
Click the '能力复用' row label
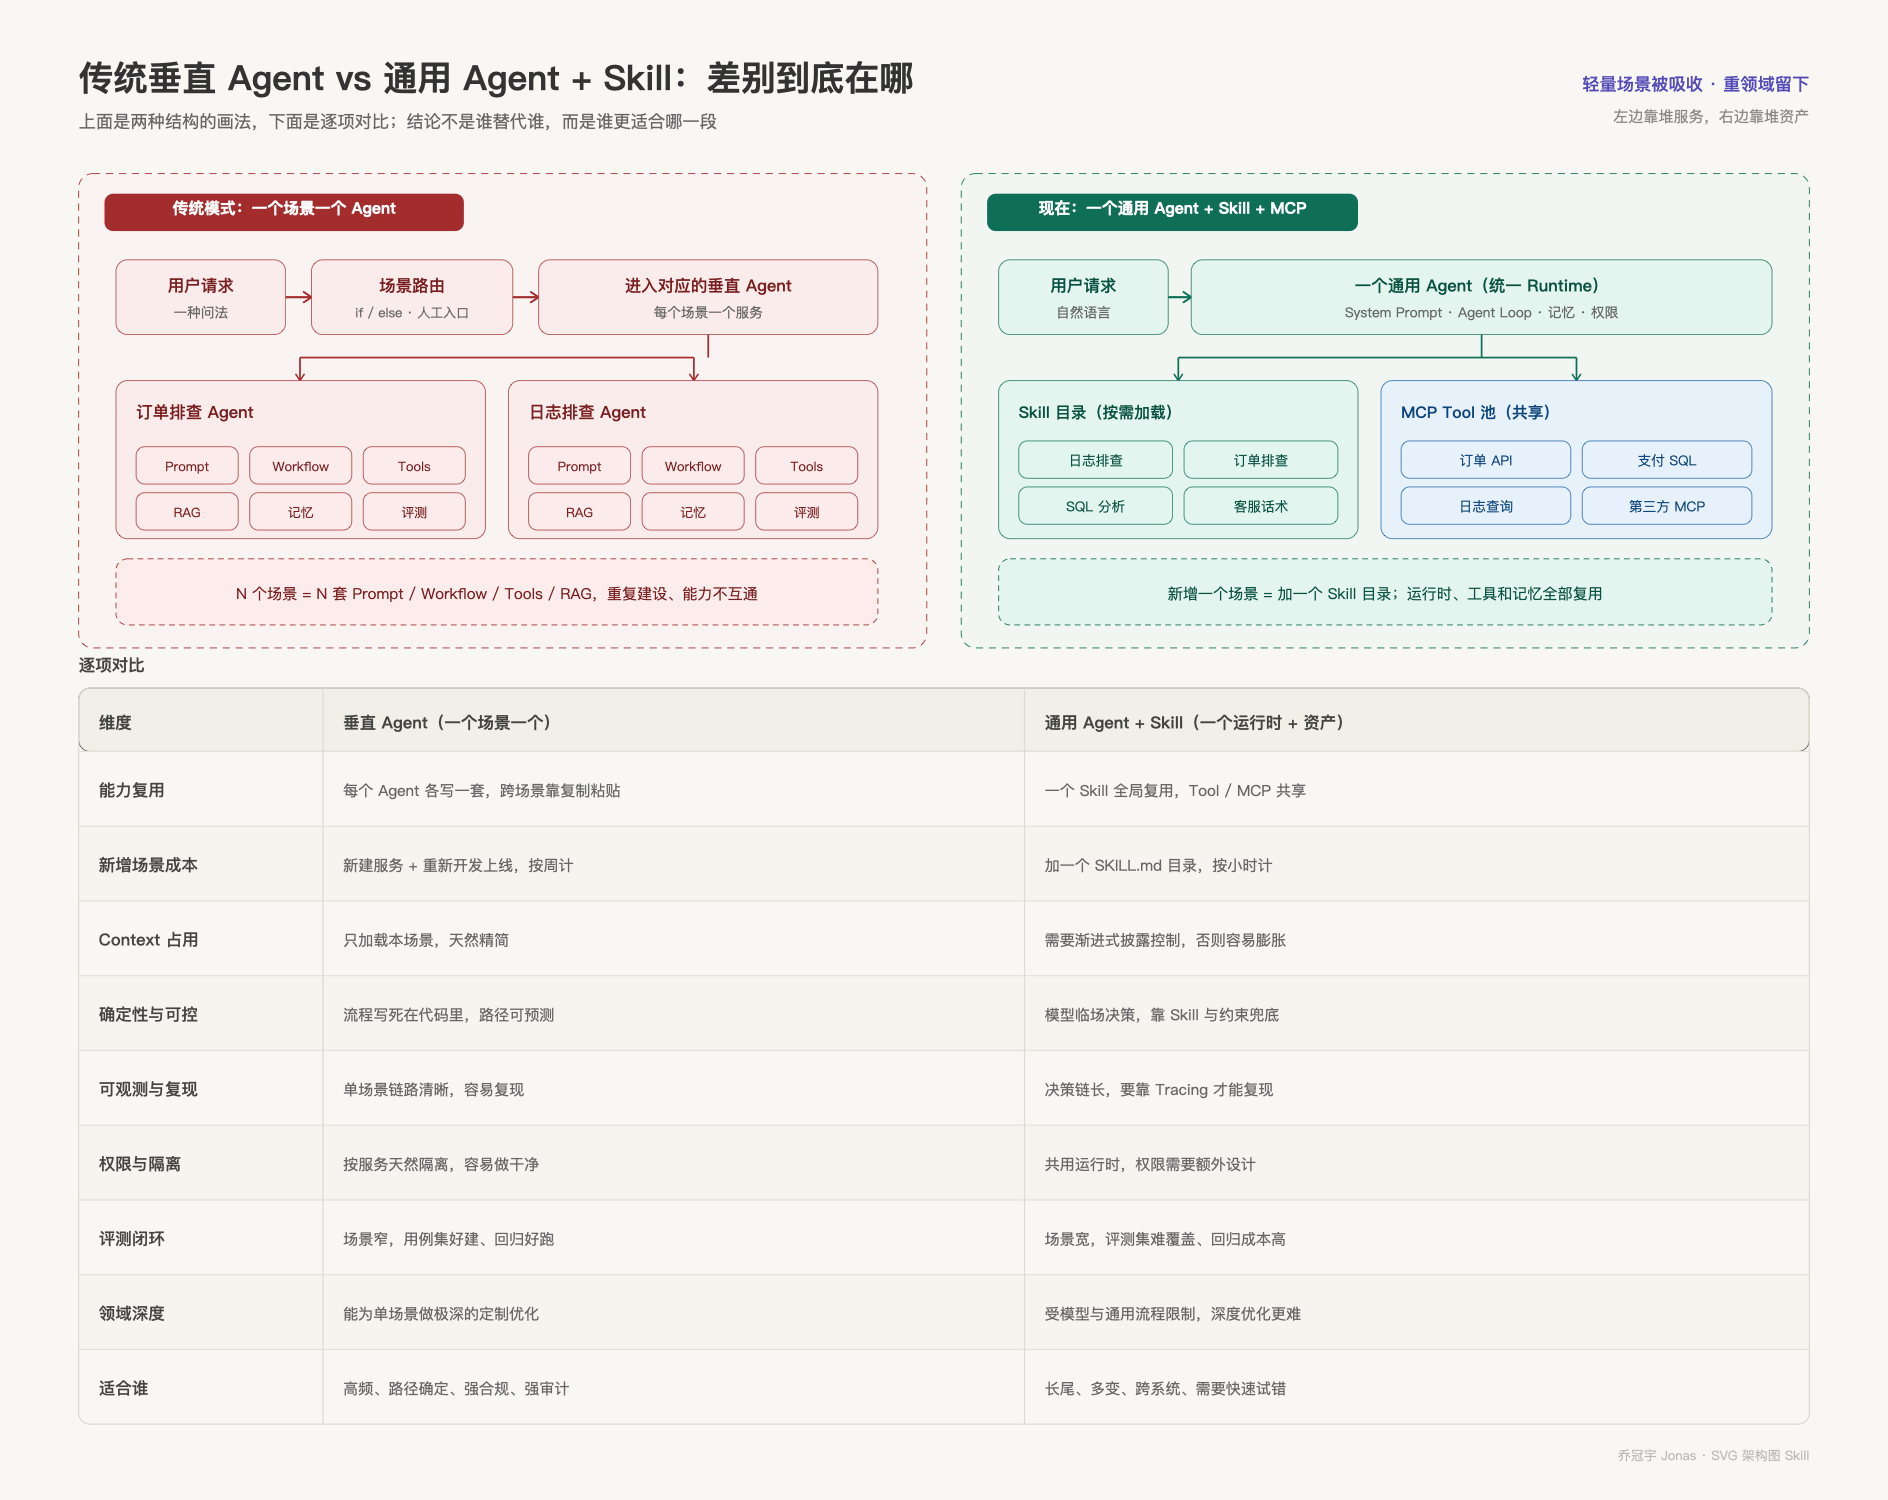pos(132,790)
